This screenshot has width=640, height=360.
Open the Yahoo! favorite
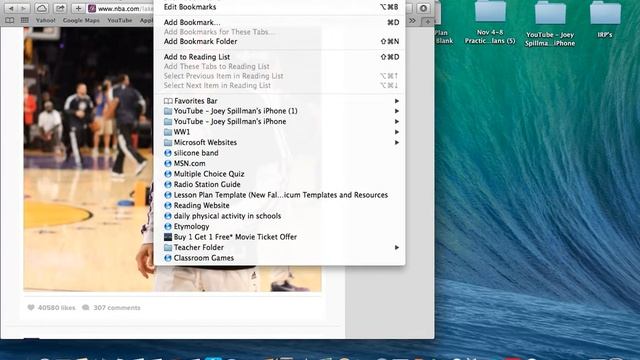46,20
